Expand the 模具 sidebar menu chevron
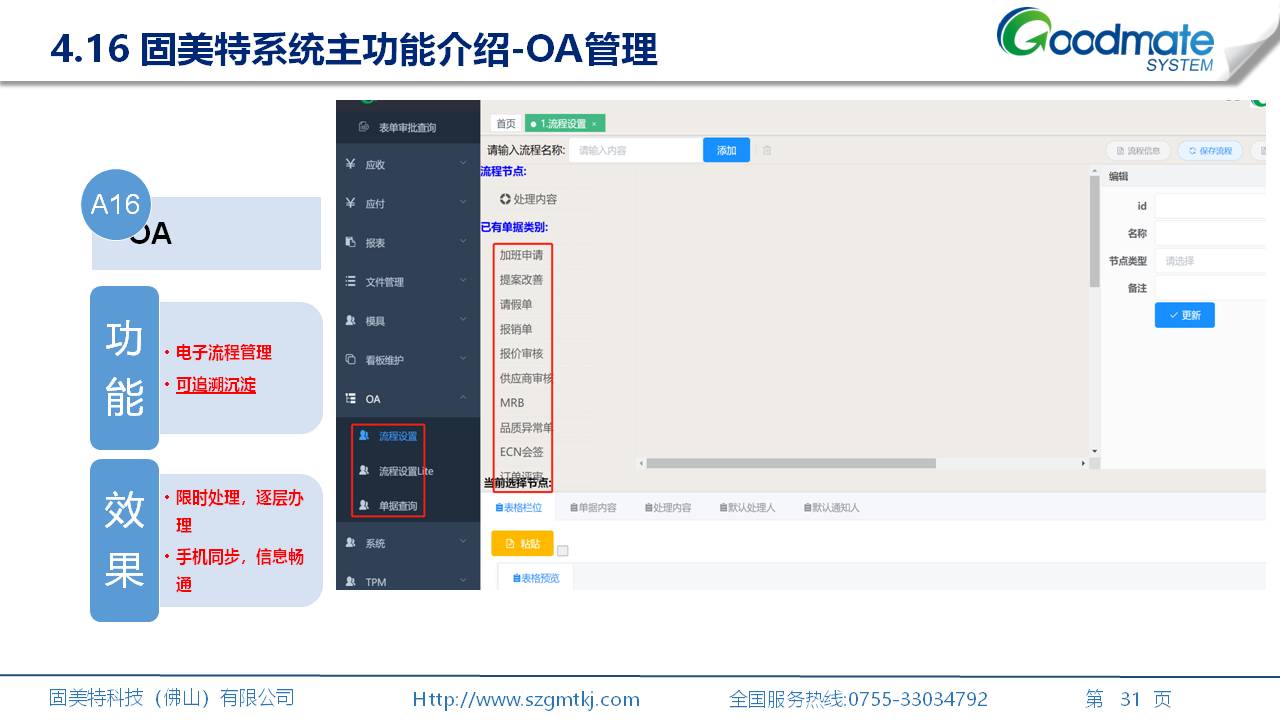 [463, 320]
